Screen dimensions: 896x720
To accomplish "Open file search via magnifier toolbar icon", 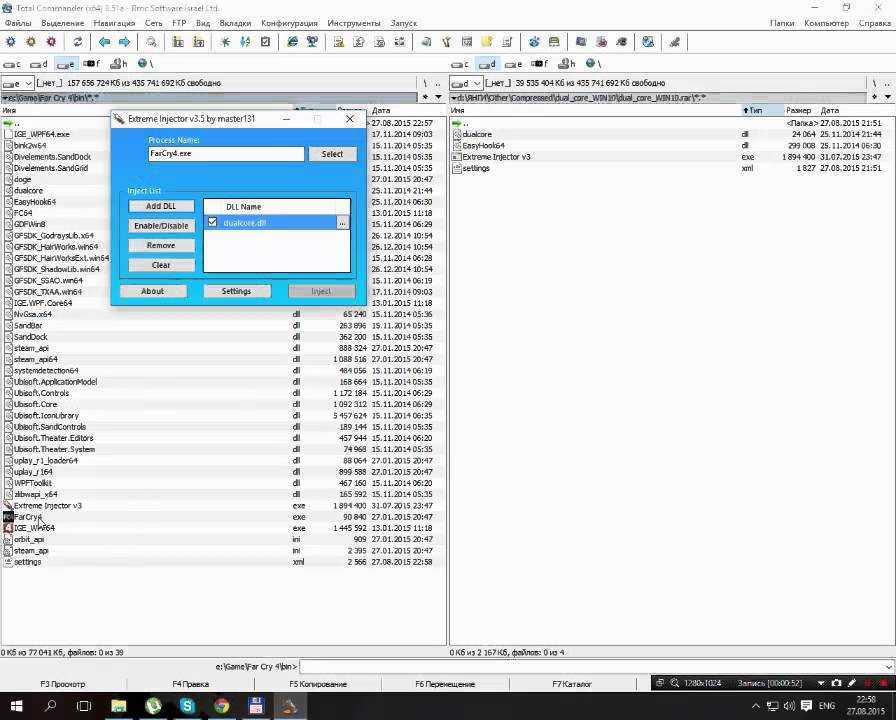I will pos(151,42).
